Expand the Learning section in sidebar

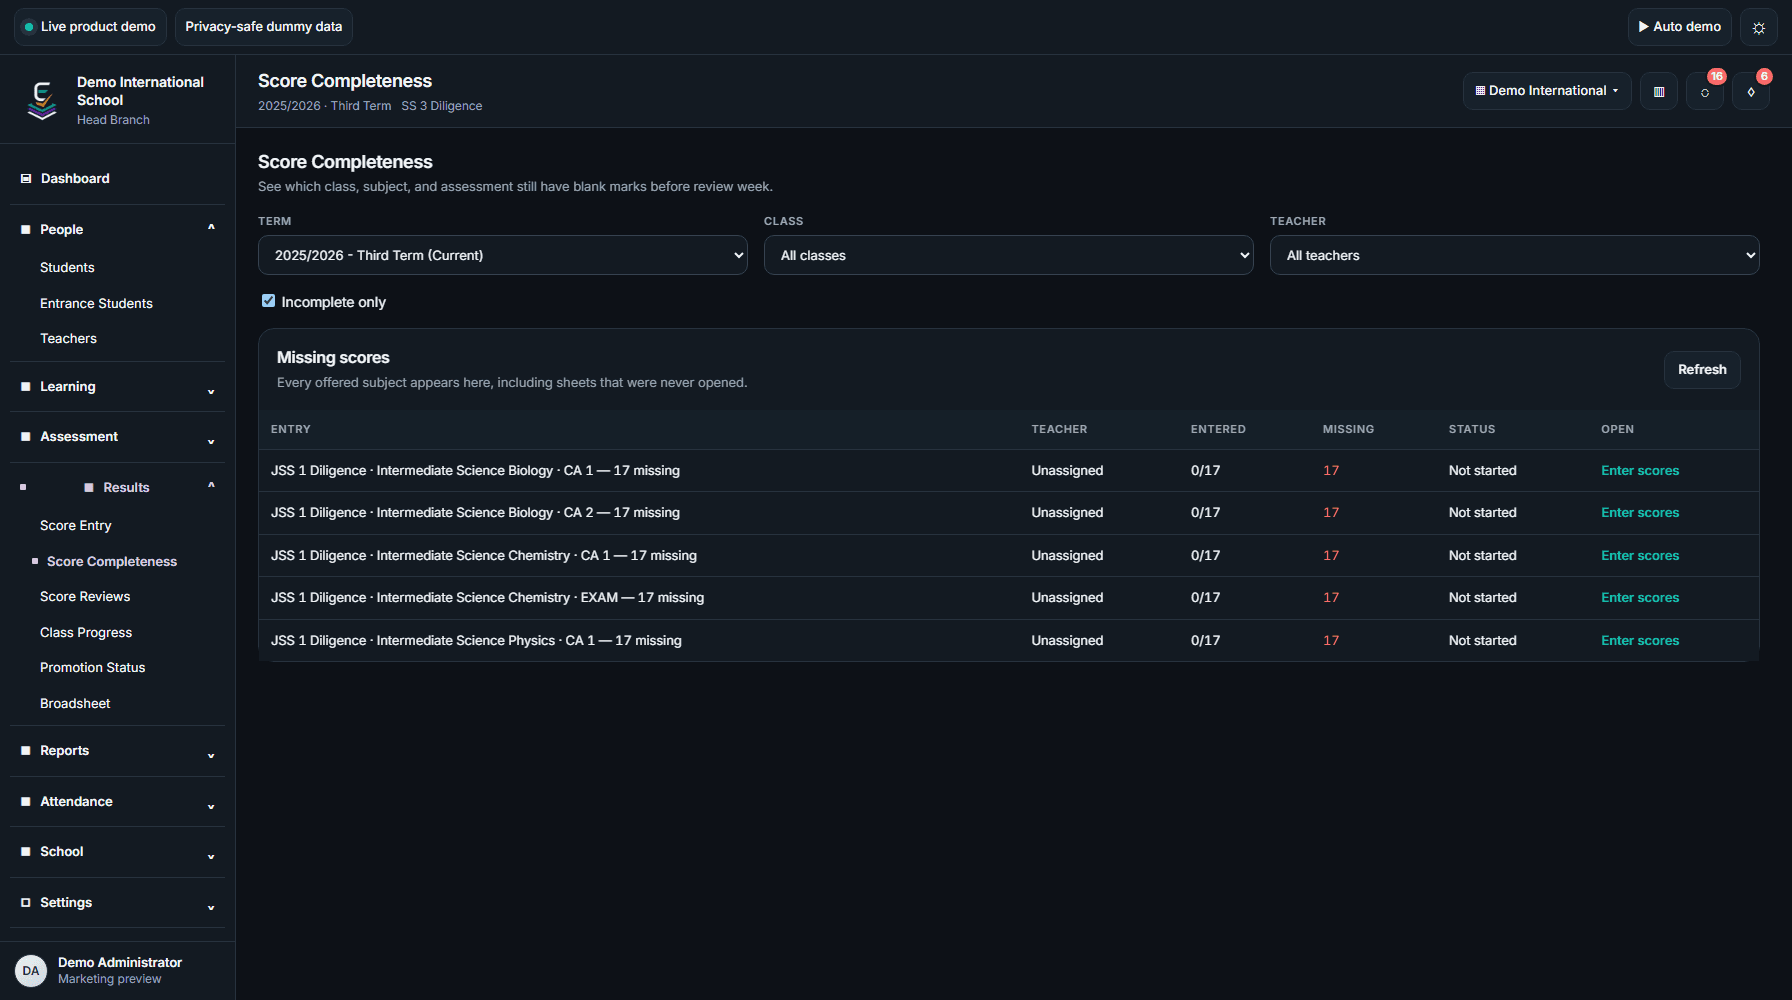click(118, 387)
